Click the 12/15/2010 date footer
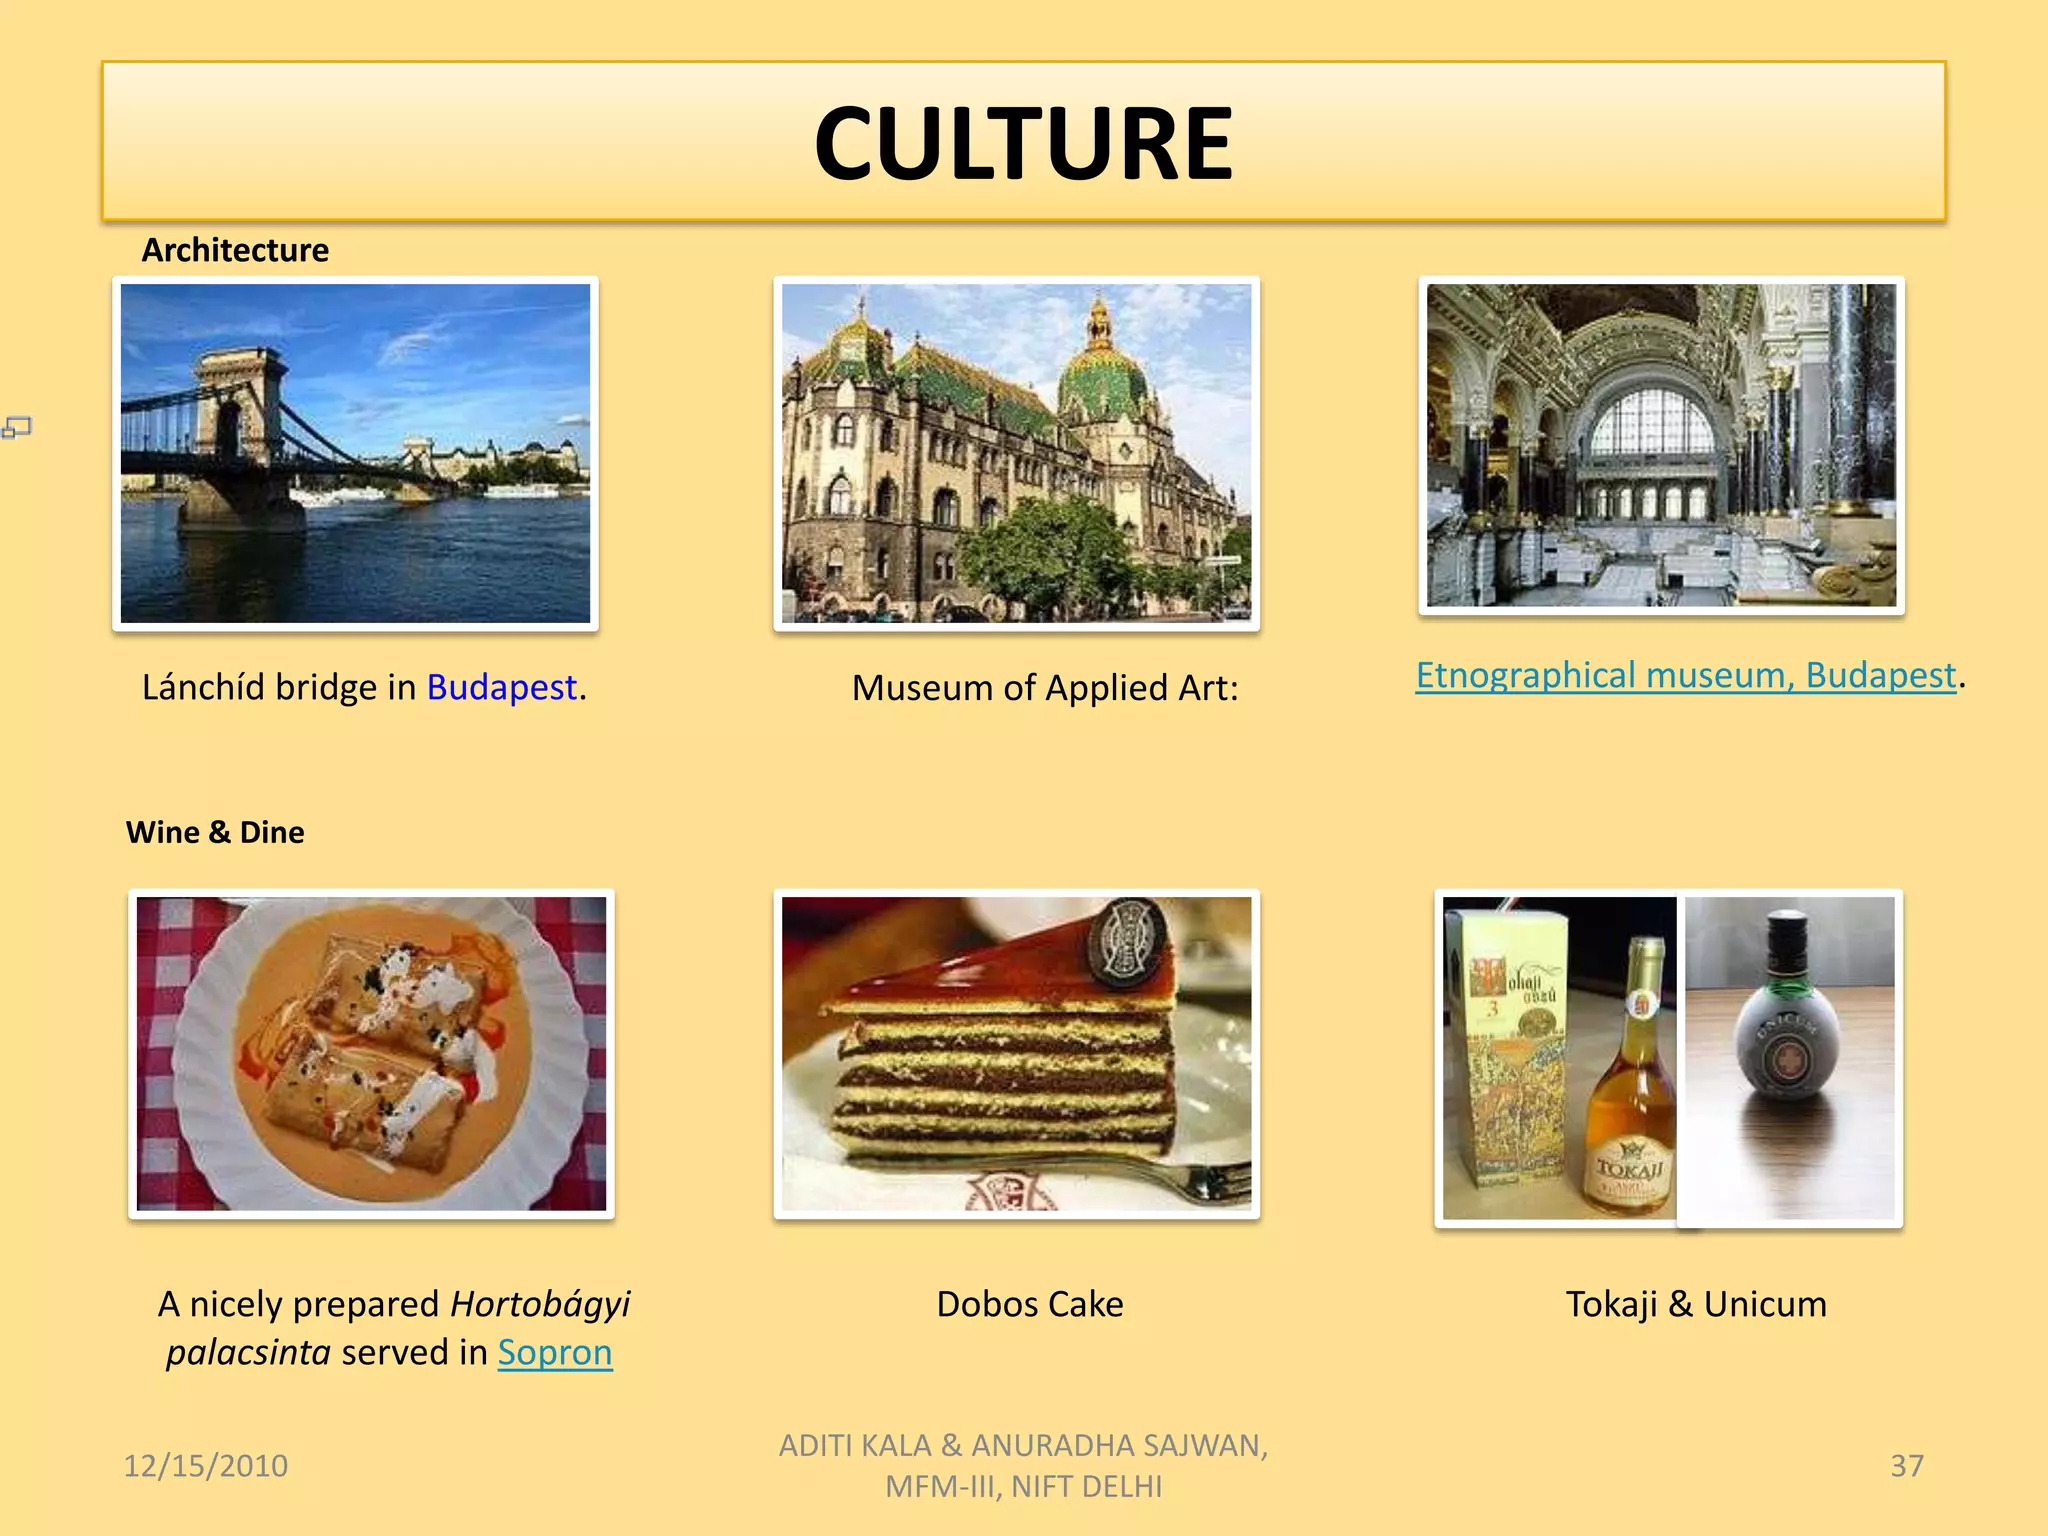 pyautogui.click(x=205, y=1466)
